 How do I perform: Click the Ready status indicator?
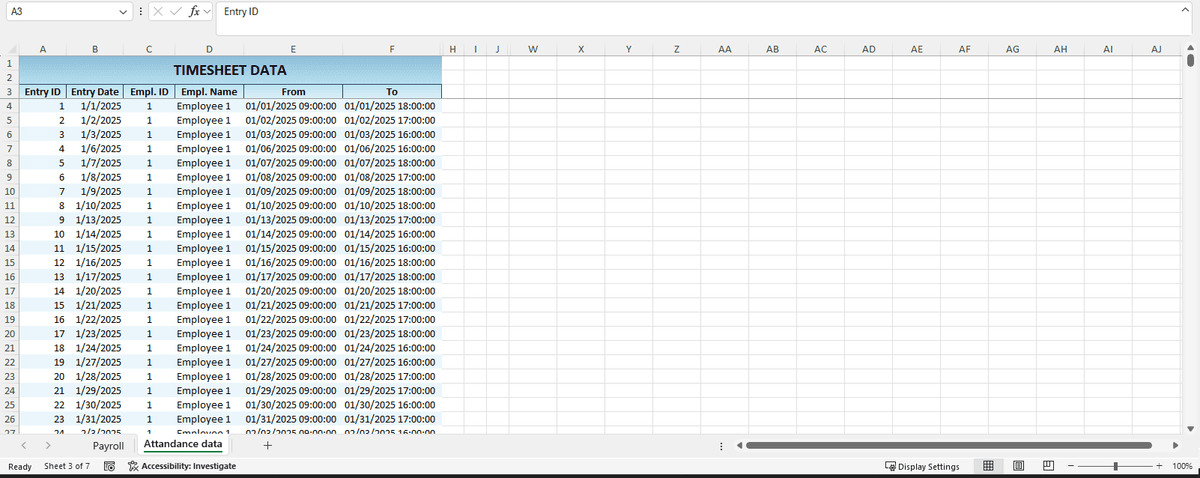pos(19,466)
